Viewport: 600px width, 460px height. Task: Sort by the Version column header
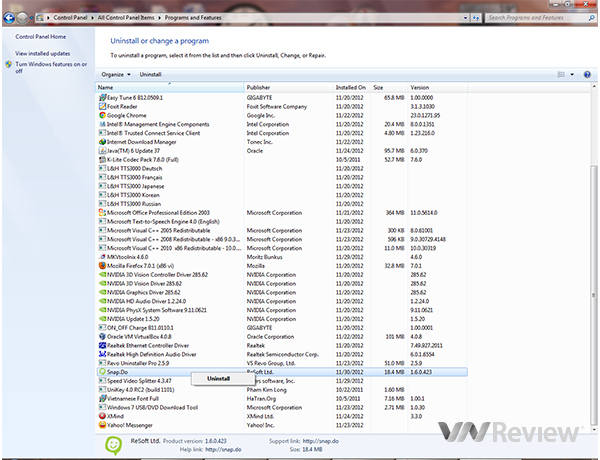[437, 87]
